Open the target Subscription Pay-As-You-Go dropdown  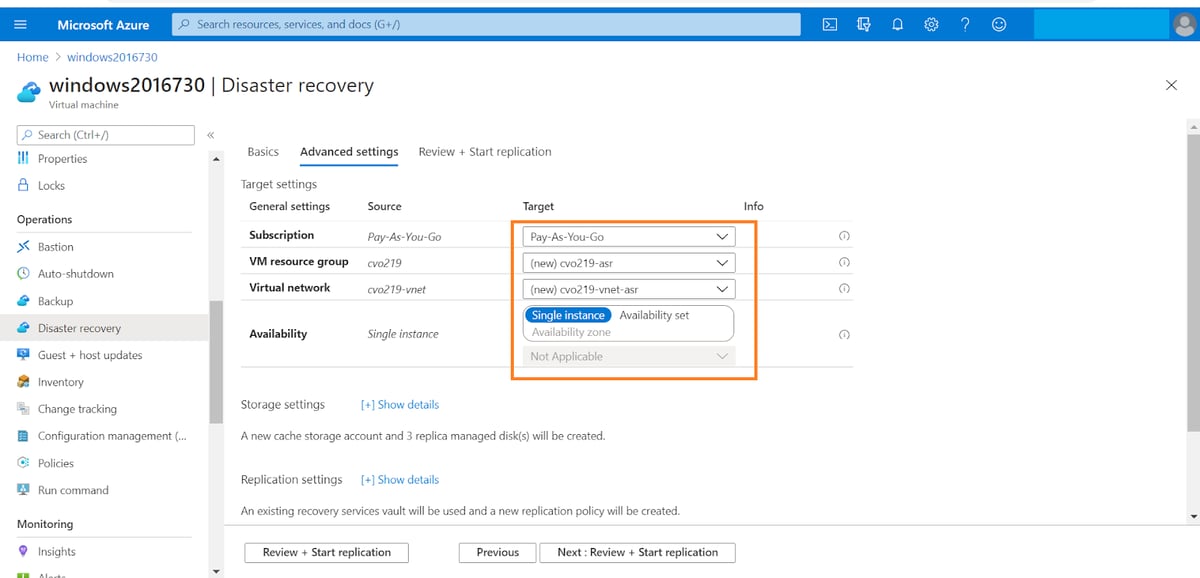tap(627, 236)
